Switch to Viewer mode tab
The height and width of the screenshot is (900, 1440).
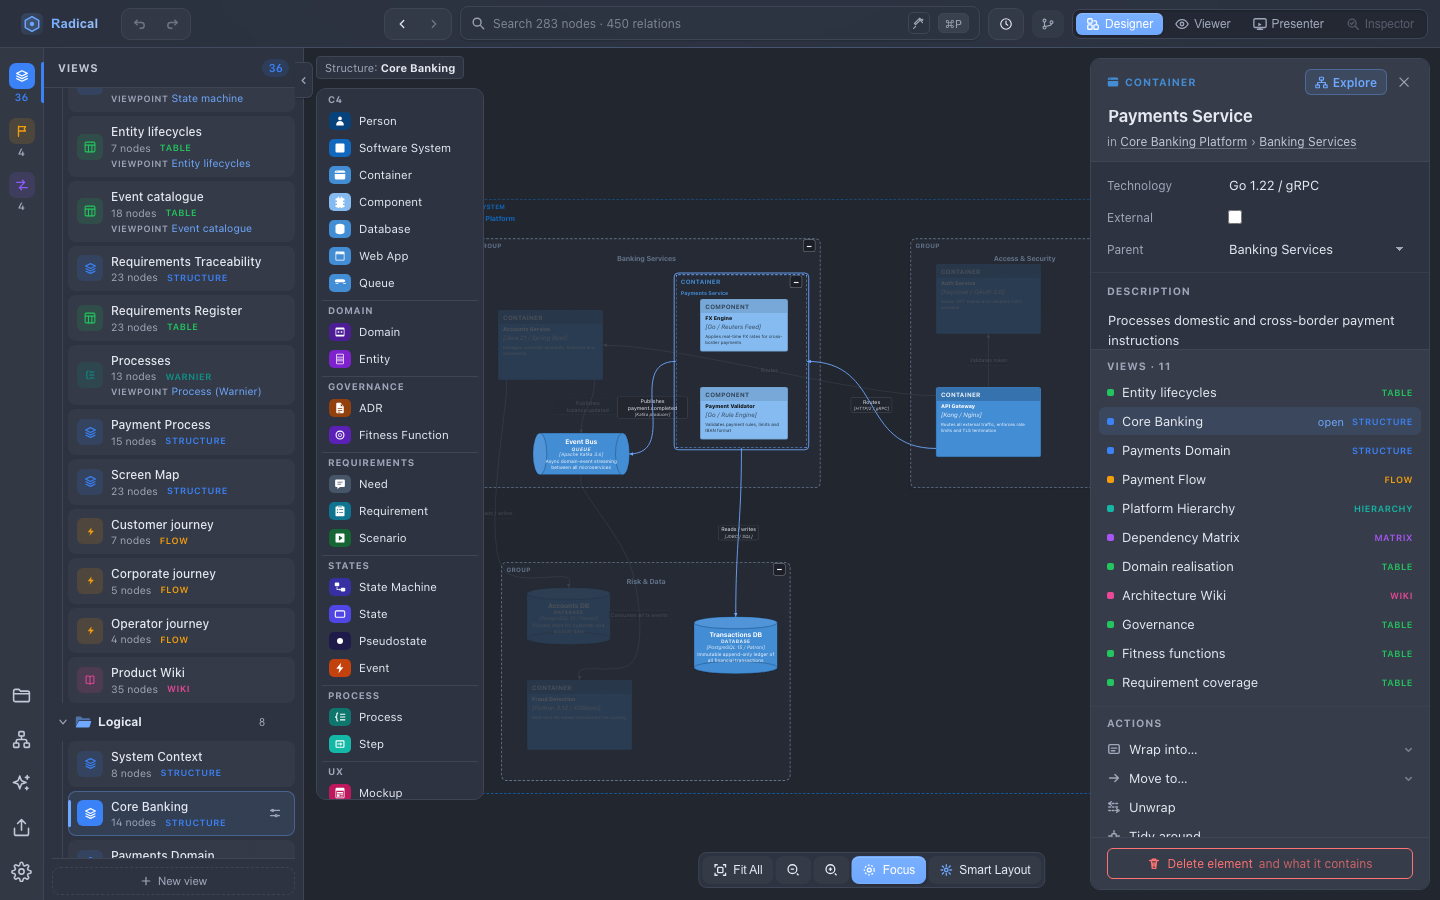[1203, 24]
